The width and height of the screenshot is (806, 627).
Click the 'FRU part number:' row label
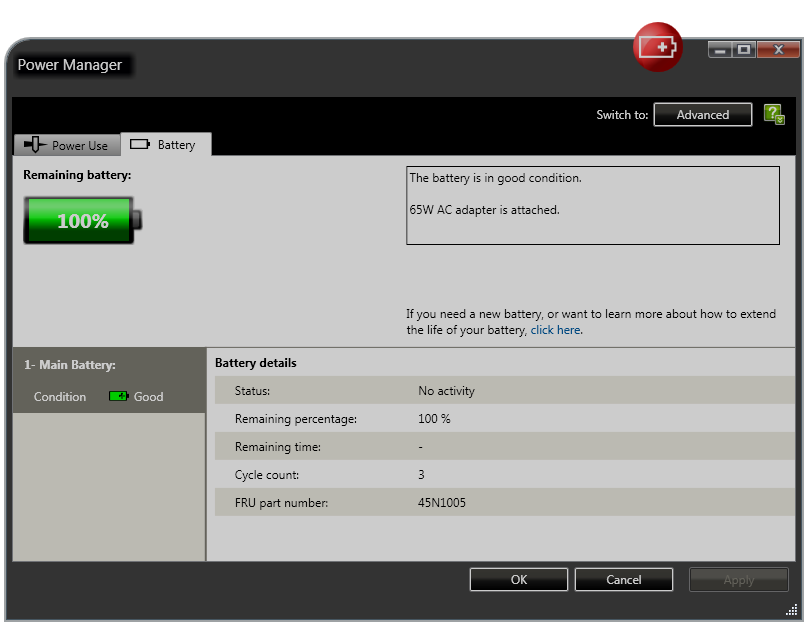click(281, 503)
